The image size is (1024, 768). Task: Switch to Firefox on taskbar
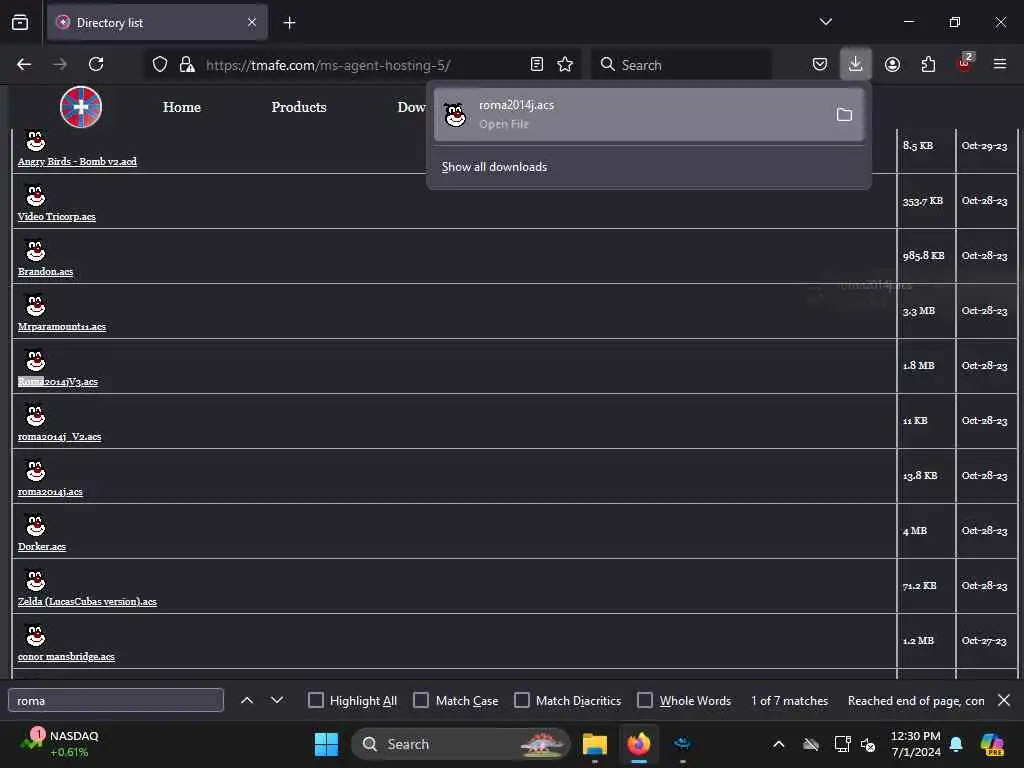(639, 744)
